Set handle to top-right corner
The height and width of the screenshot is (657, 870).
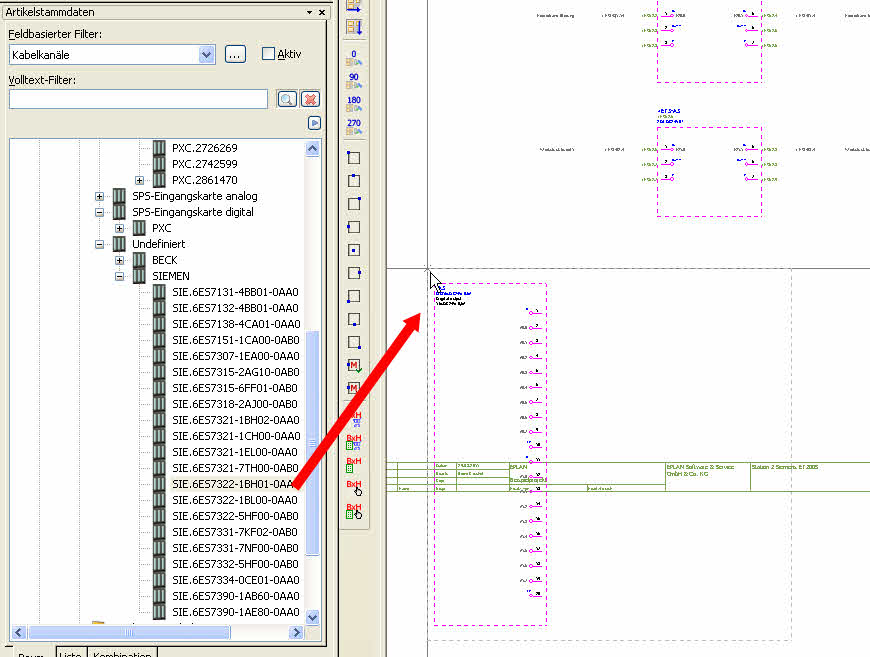[x=353, y=204]
